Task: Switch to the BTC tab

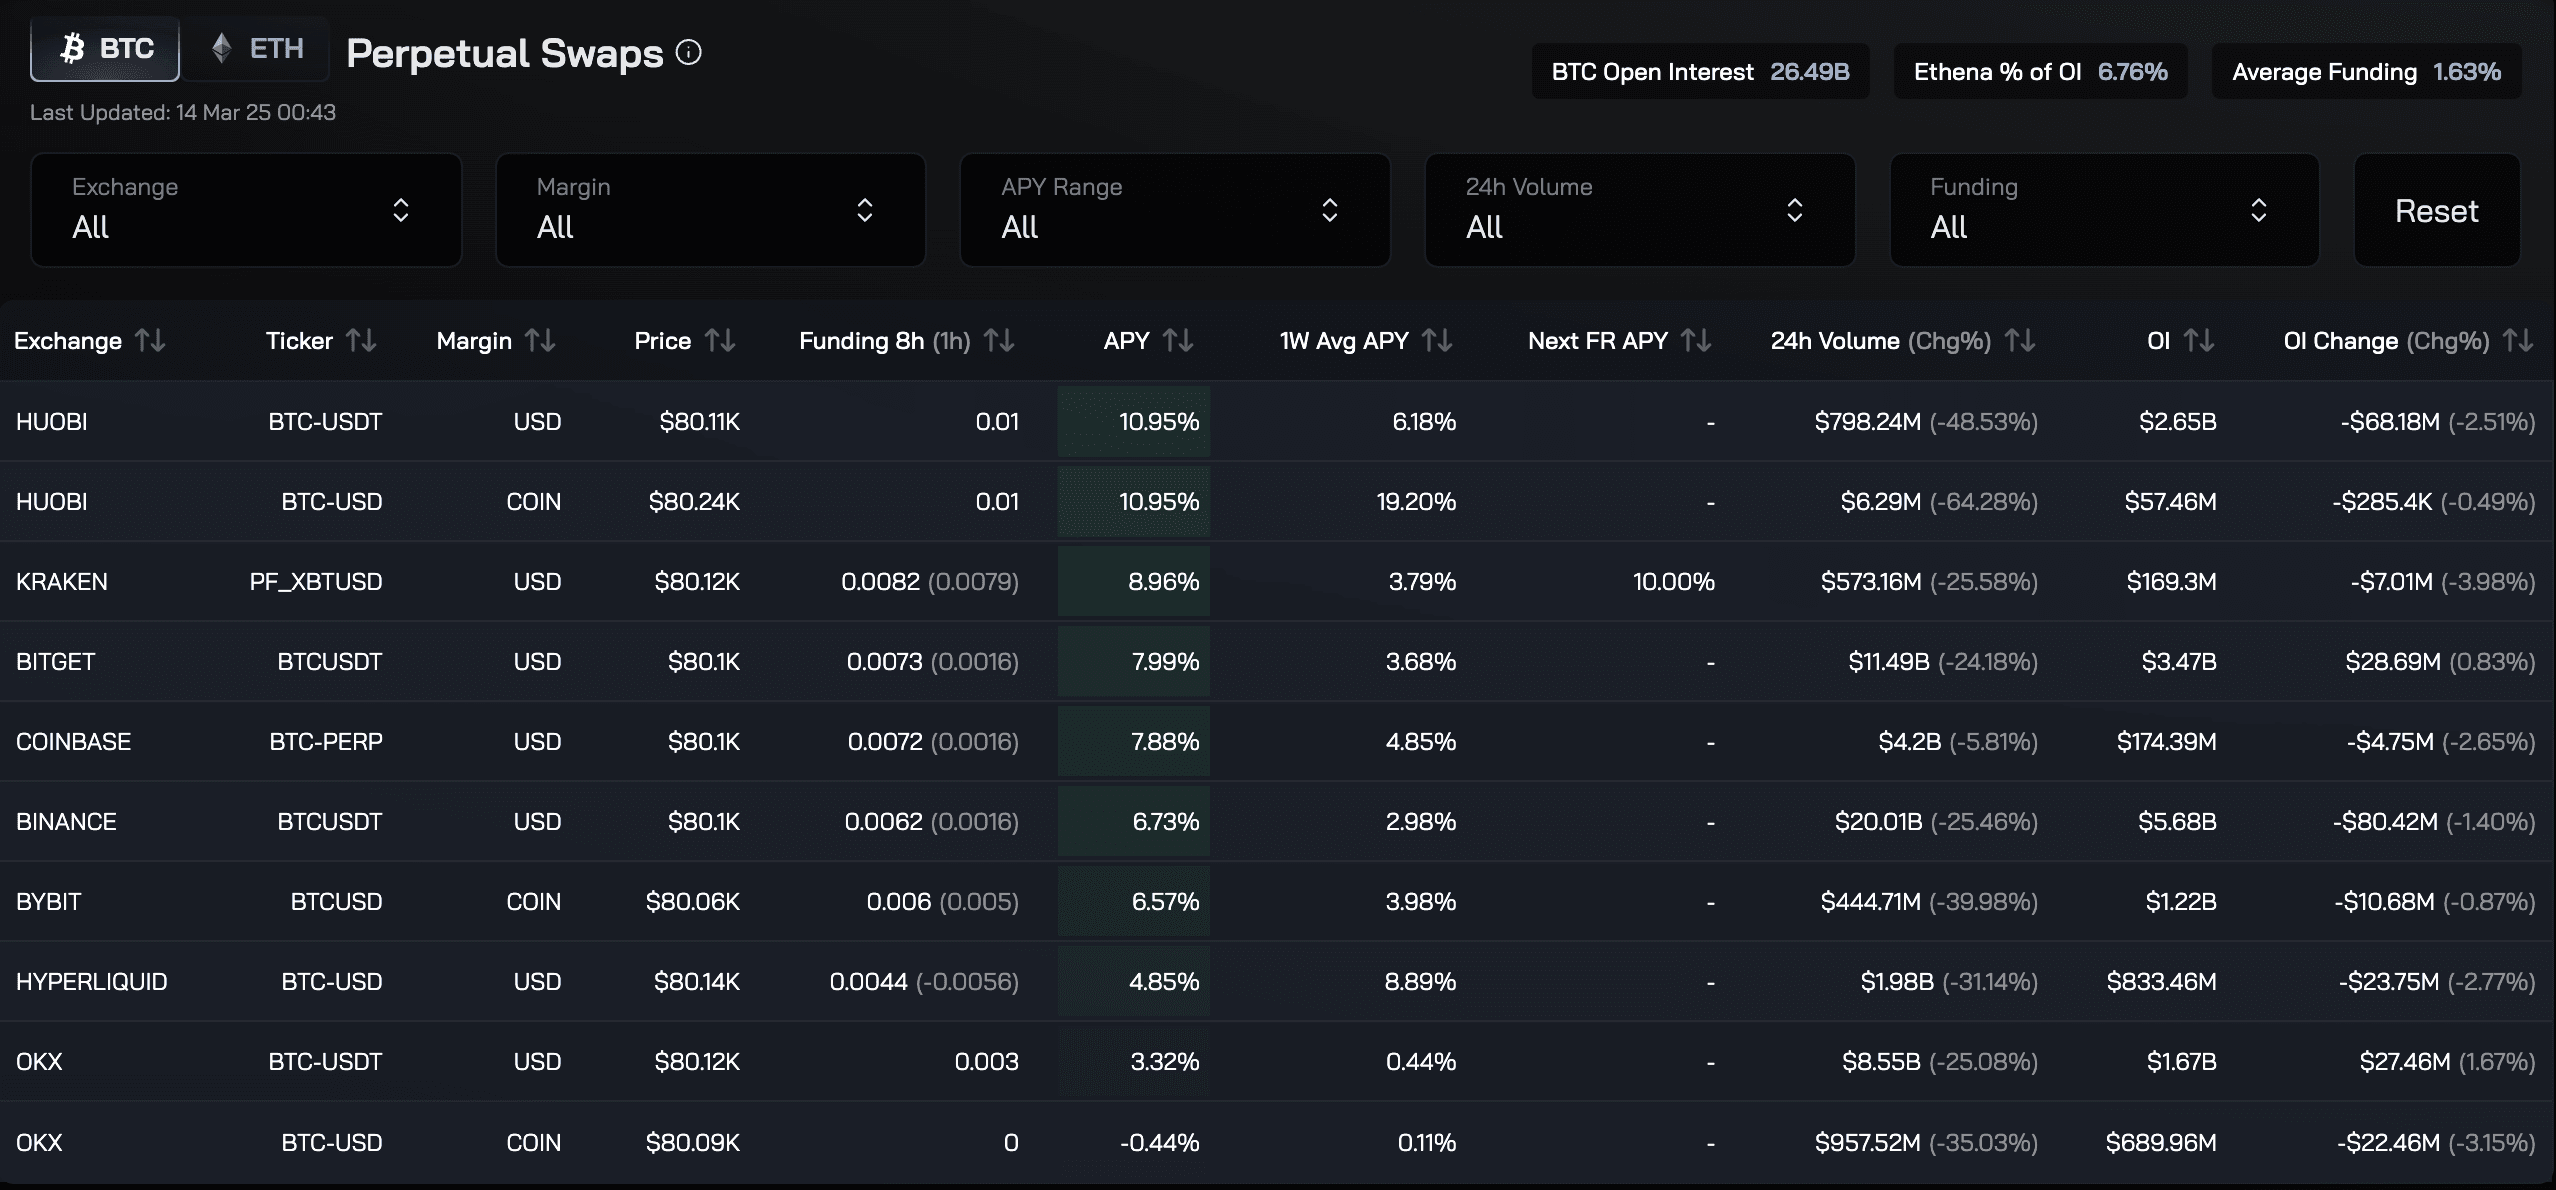Action: click(105, 48)
